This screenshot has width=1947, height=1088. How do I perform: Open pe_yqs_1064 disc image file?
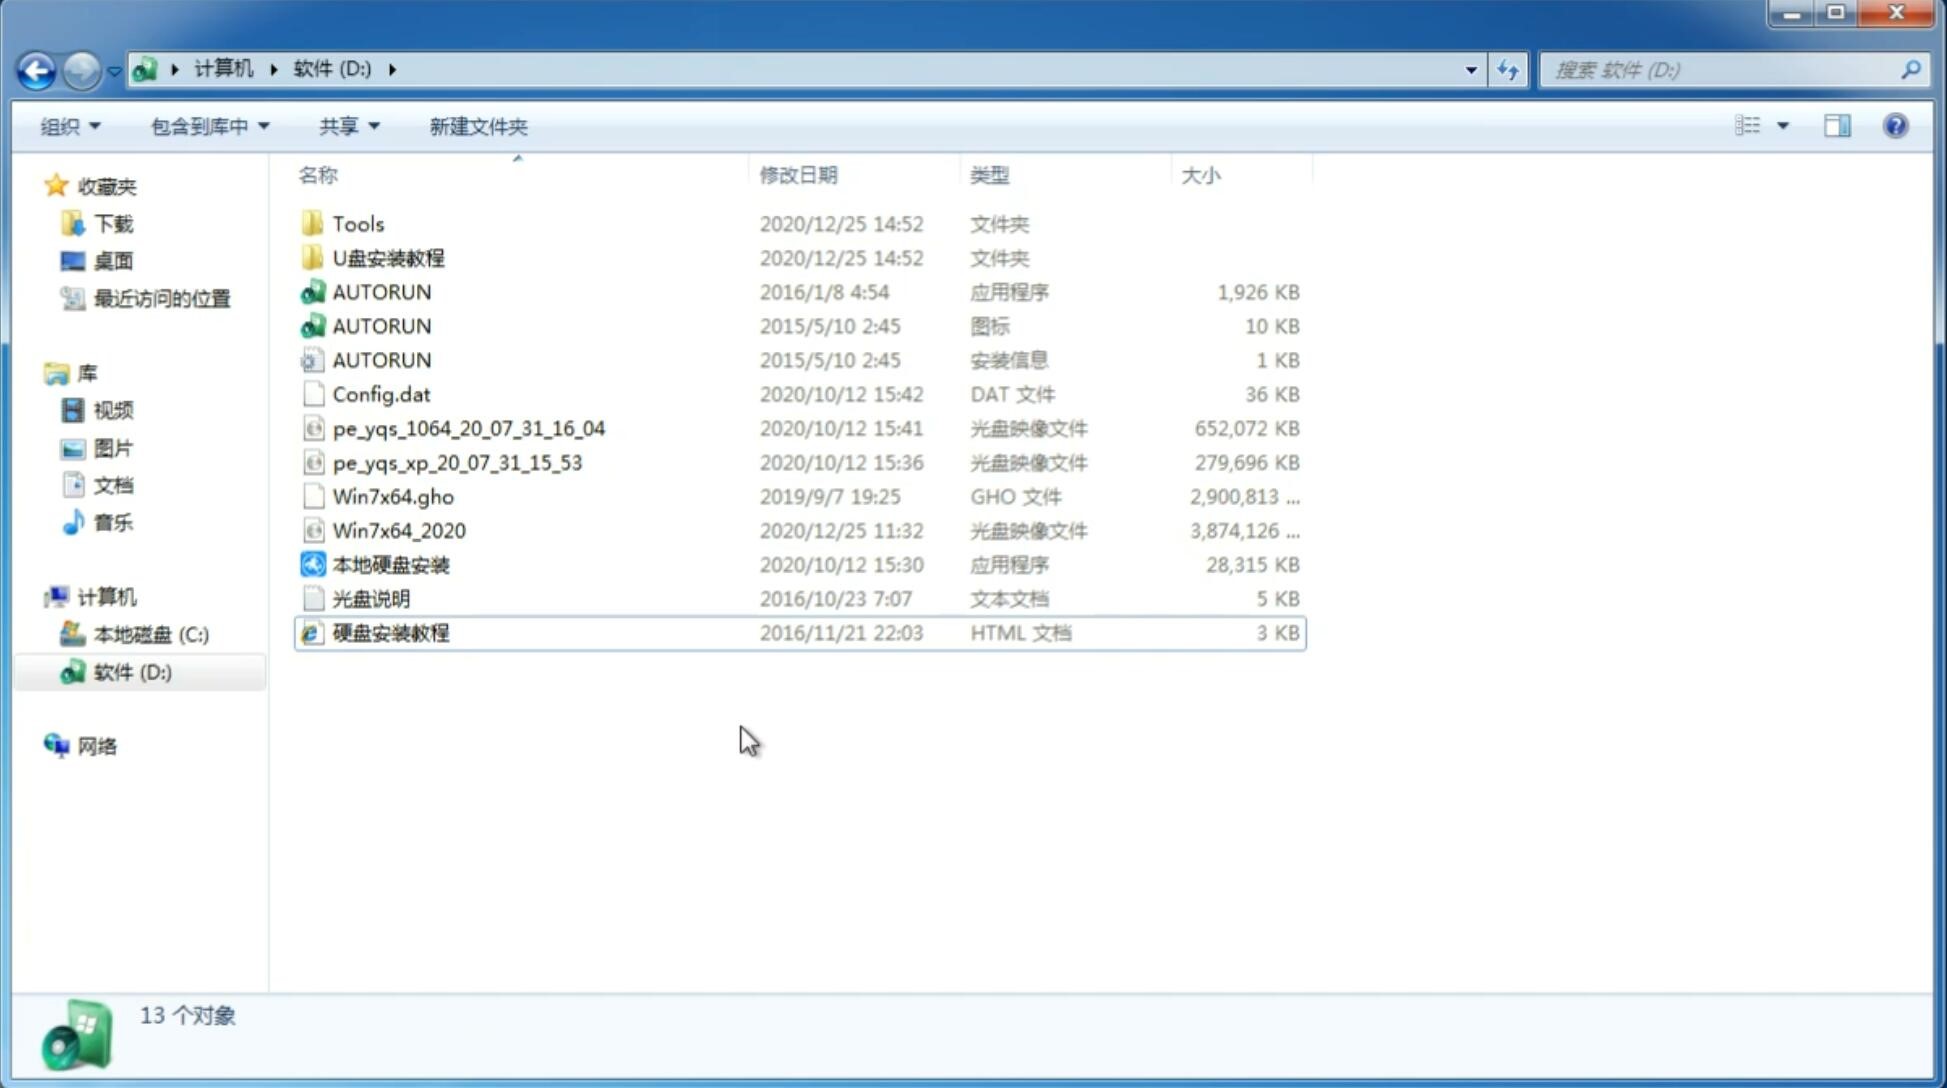click(468, 428)
